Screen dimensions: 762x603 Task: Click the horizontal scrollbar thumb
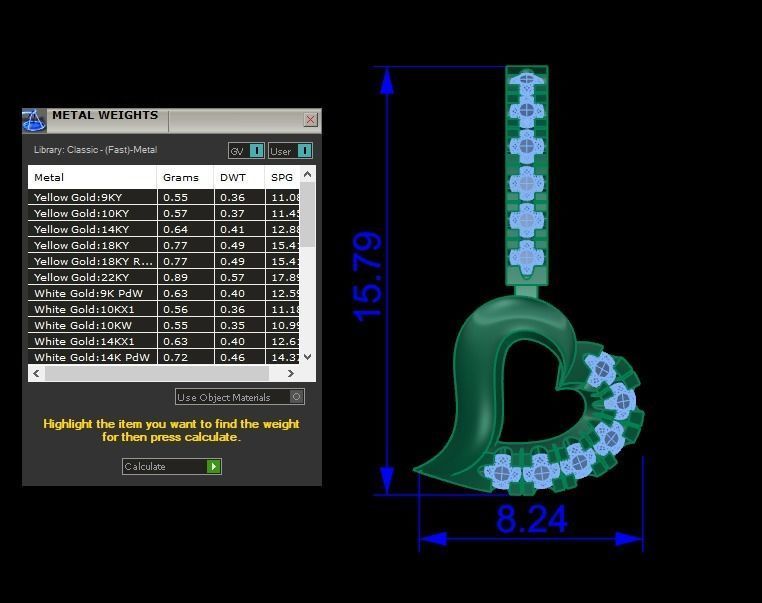click(157, 373)
